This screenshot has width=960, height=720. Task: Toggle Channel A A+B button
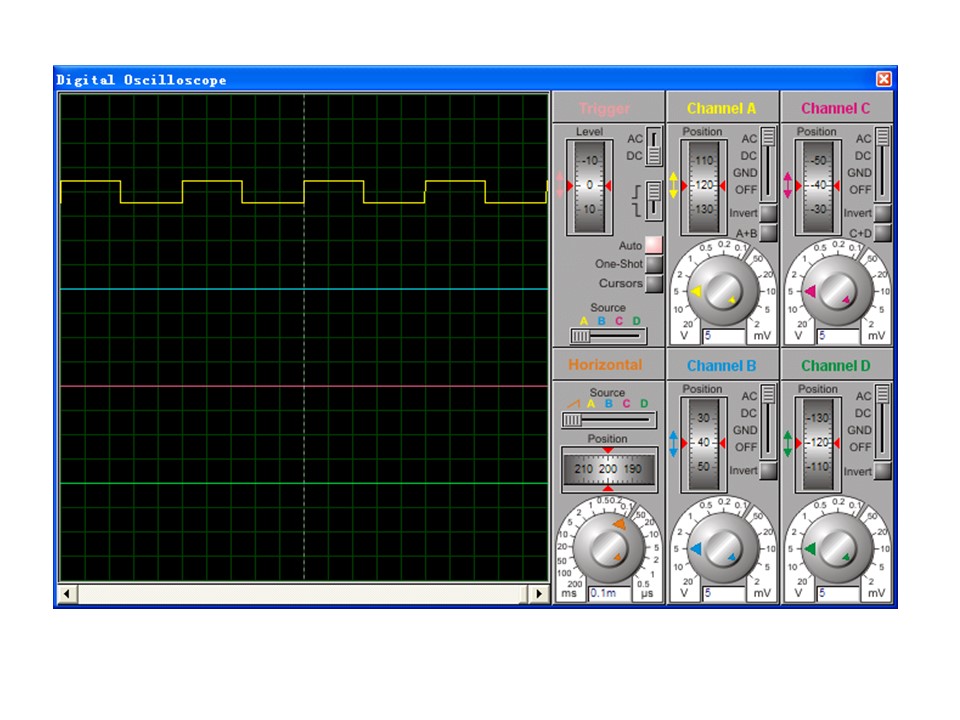coord(768,233)
